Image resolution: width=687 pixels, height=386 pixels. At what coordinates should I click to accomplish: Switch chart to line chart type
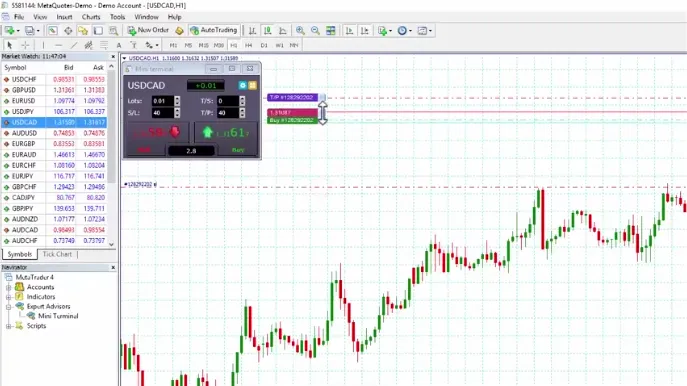283,31
